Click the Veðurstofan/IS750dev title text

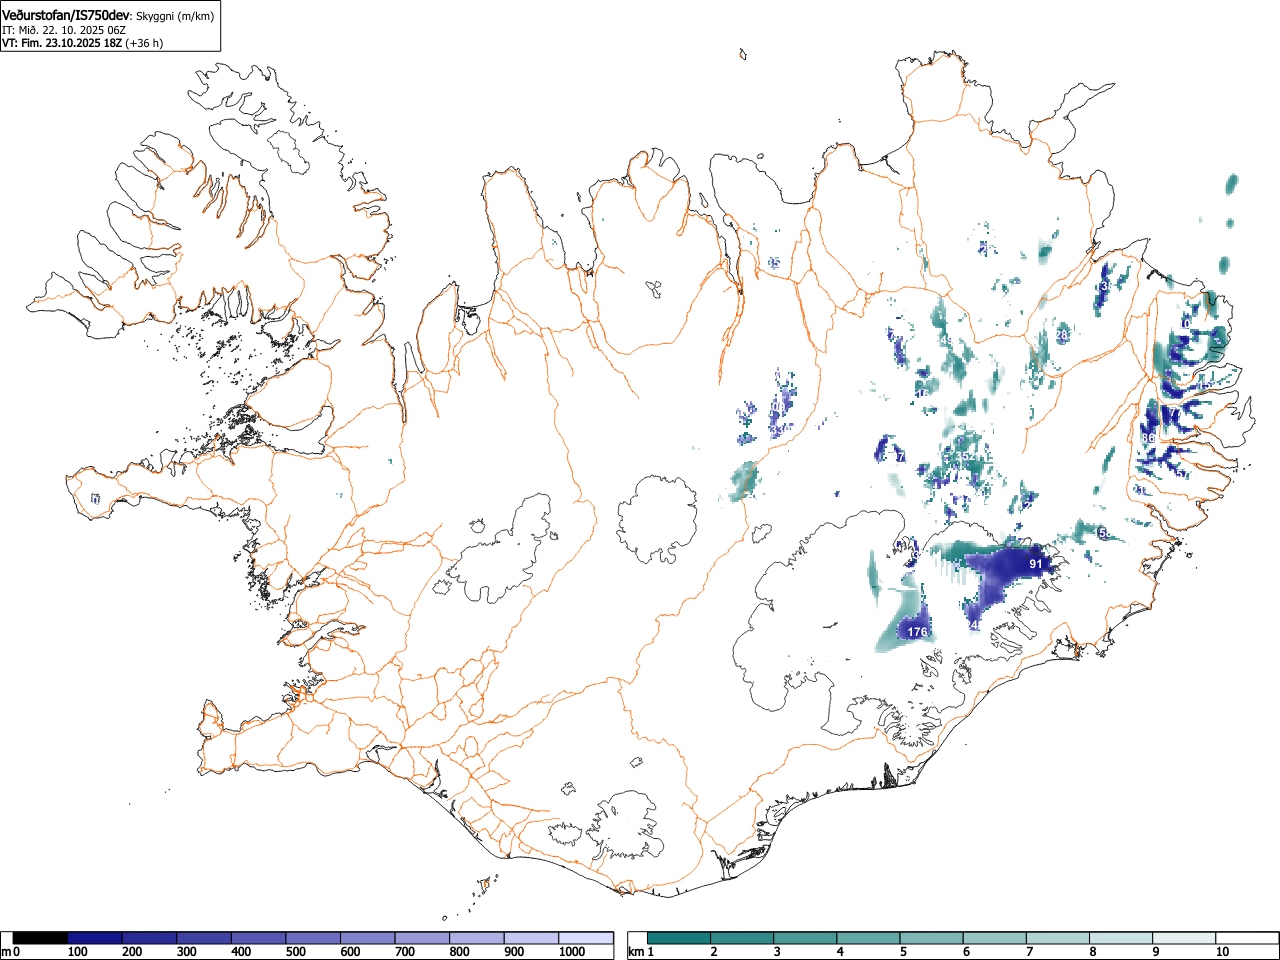pos(66,15)
